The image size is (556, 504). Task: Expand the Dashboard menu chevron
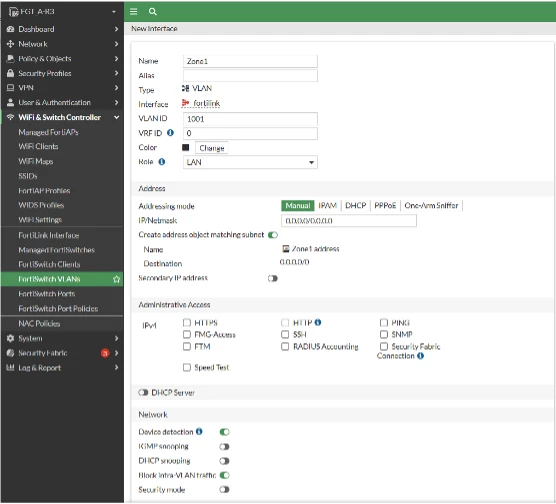click(116, 29)
